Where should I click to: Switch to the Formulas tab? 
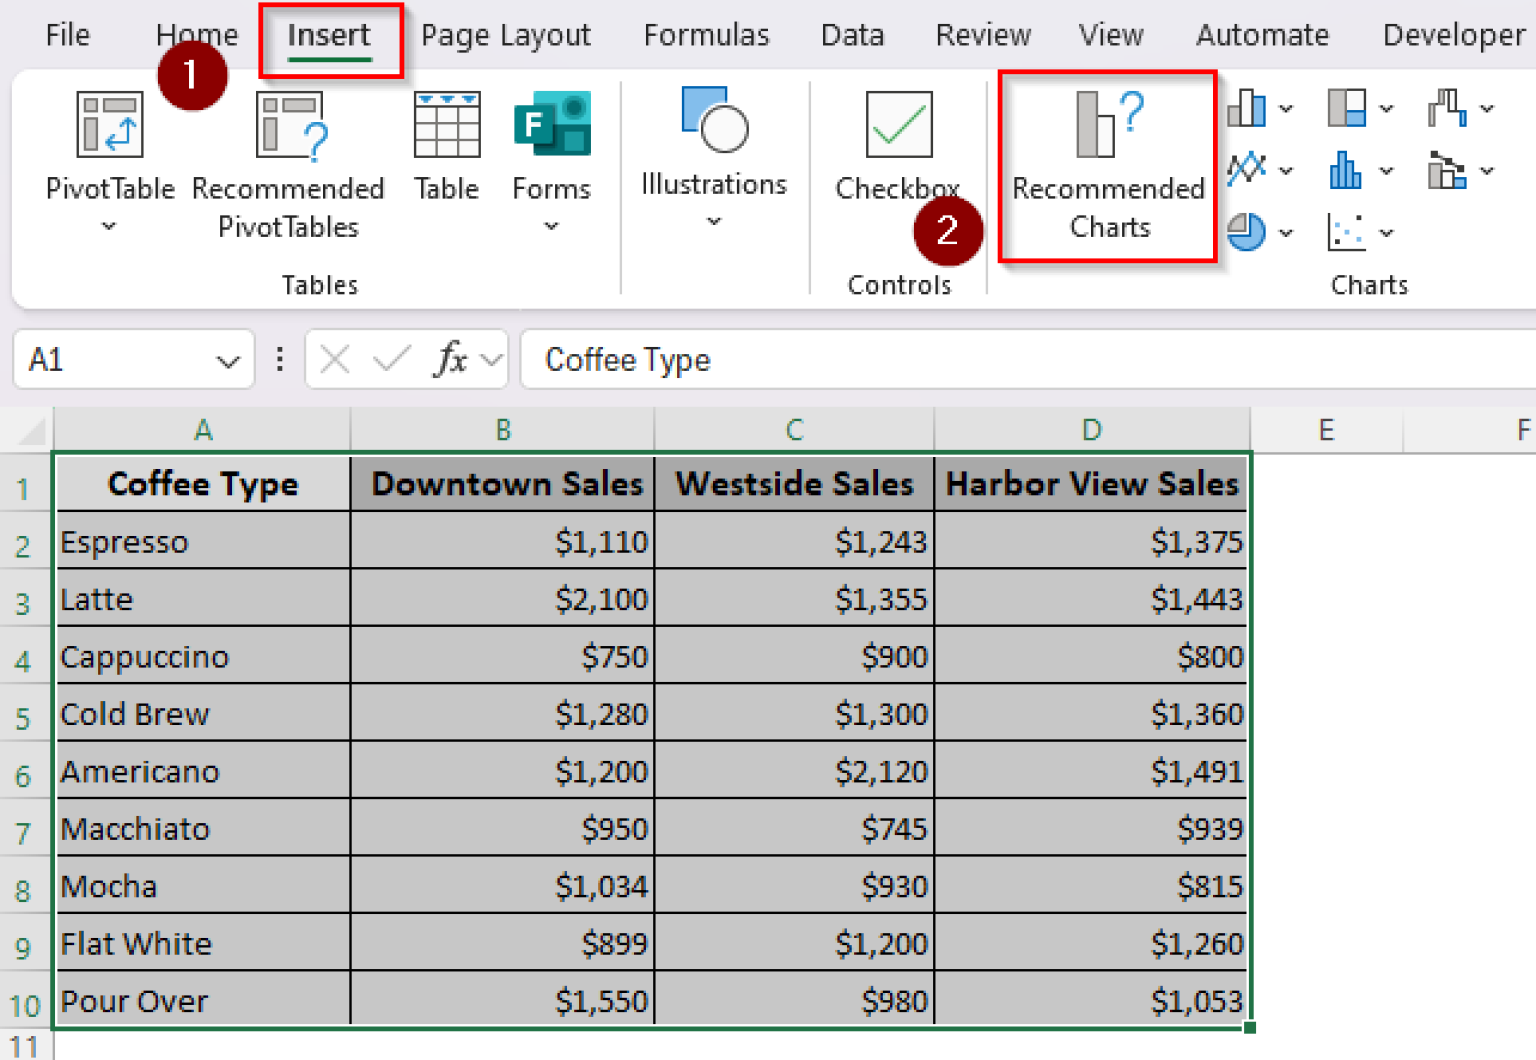(x=705, y=34)
